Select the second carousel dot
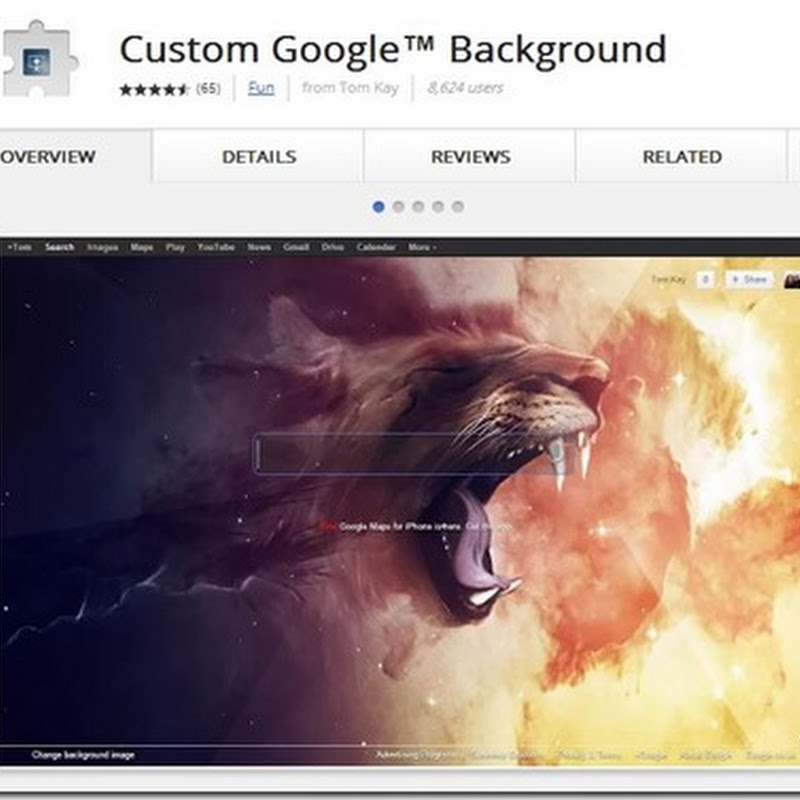800x800 pixels. coord(398,207)
